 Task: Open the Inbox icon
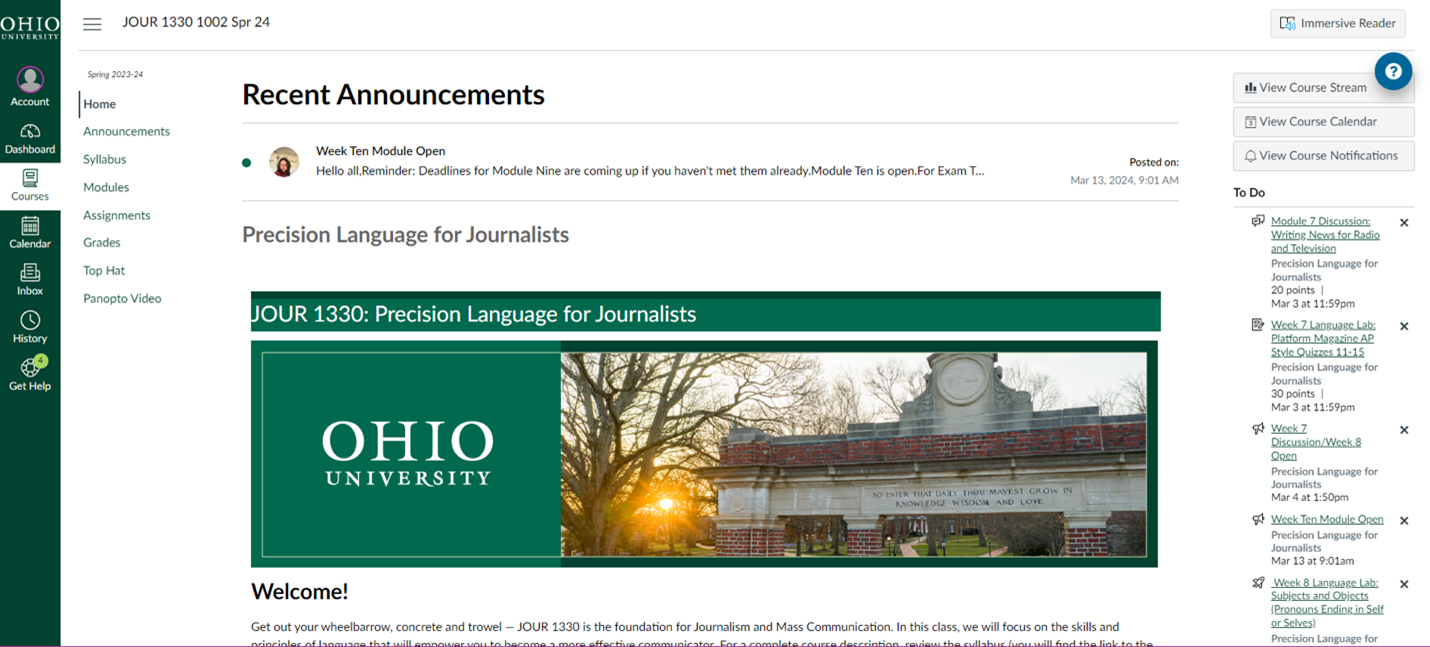click(x=30, y=273)
